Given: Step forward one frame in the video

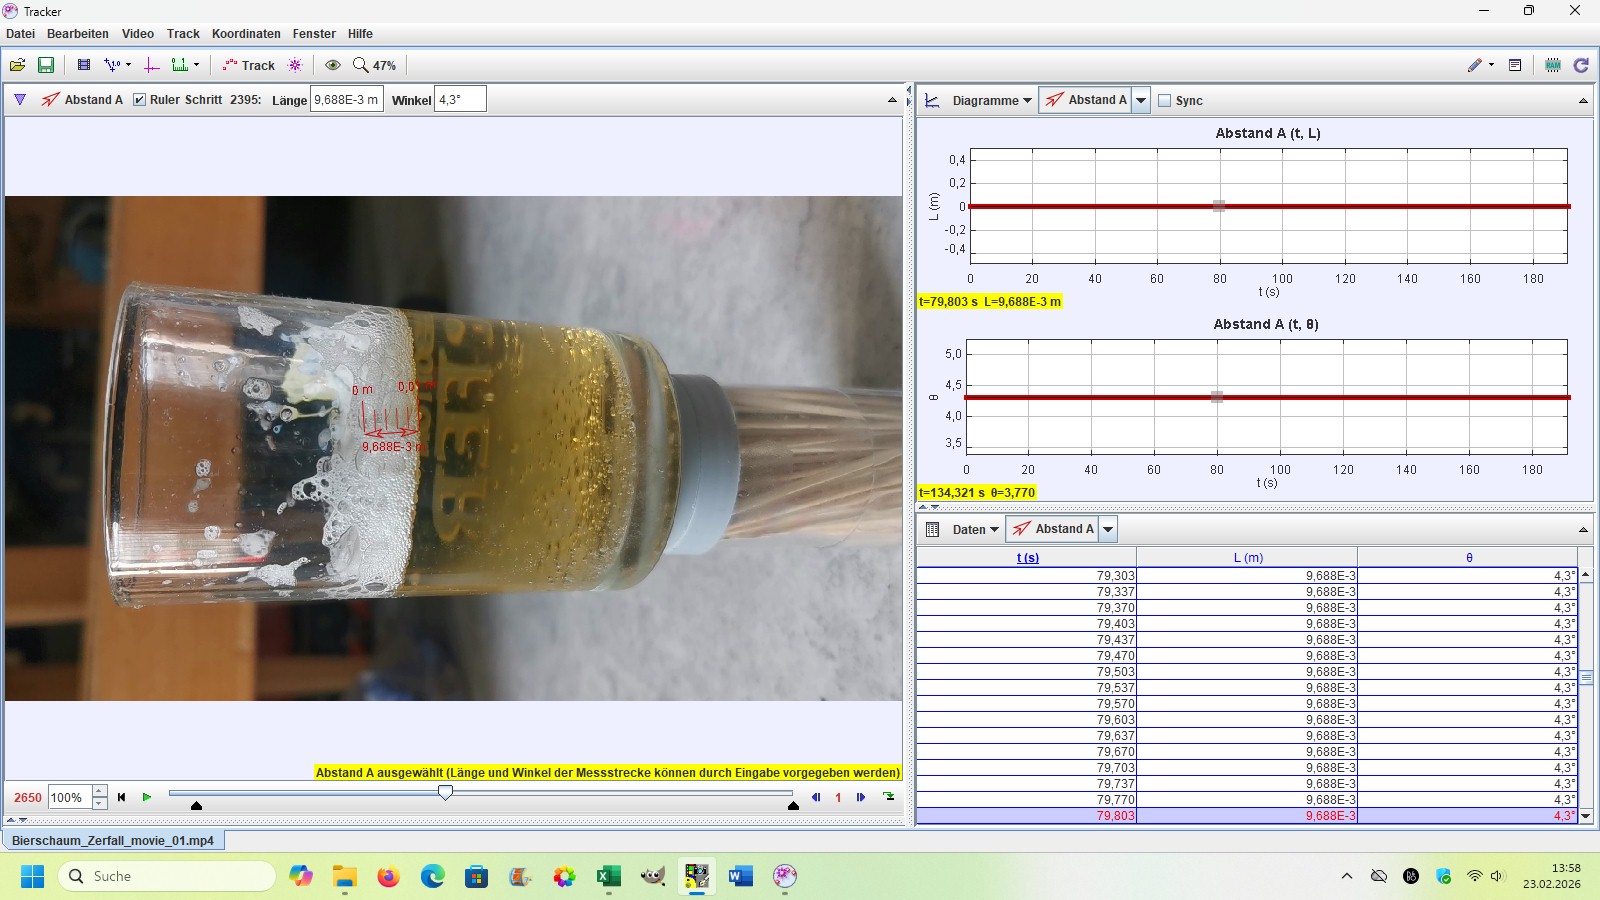Looking at the screenshot, I should [861, 797].
